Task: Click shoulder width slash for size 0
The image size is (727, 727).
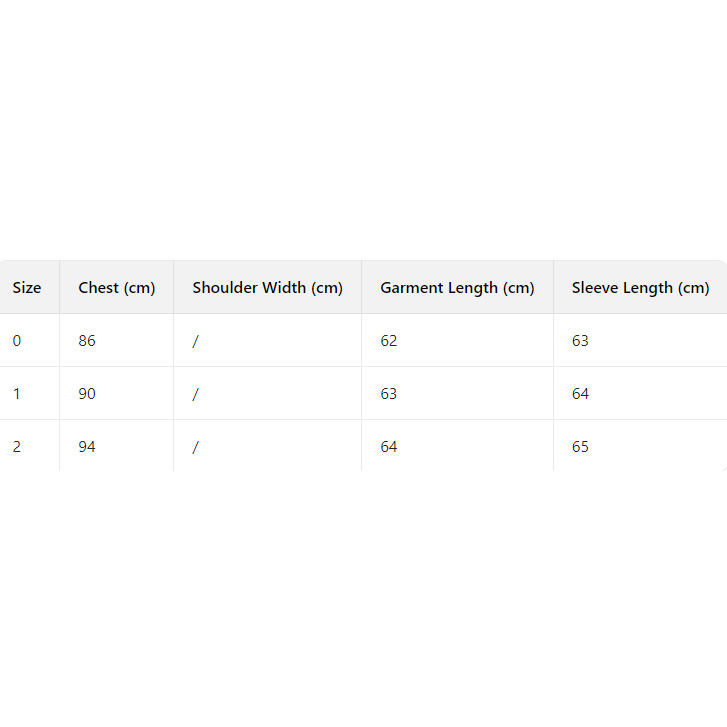Action: coord(196,341)
